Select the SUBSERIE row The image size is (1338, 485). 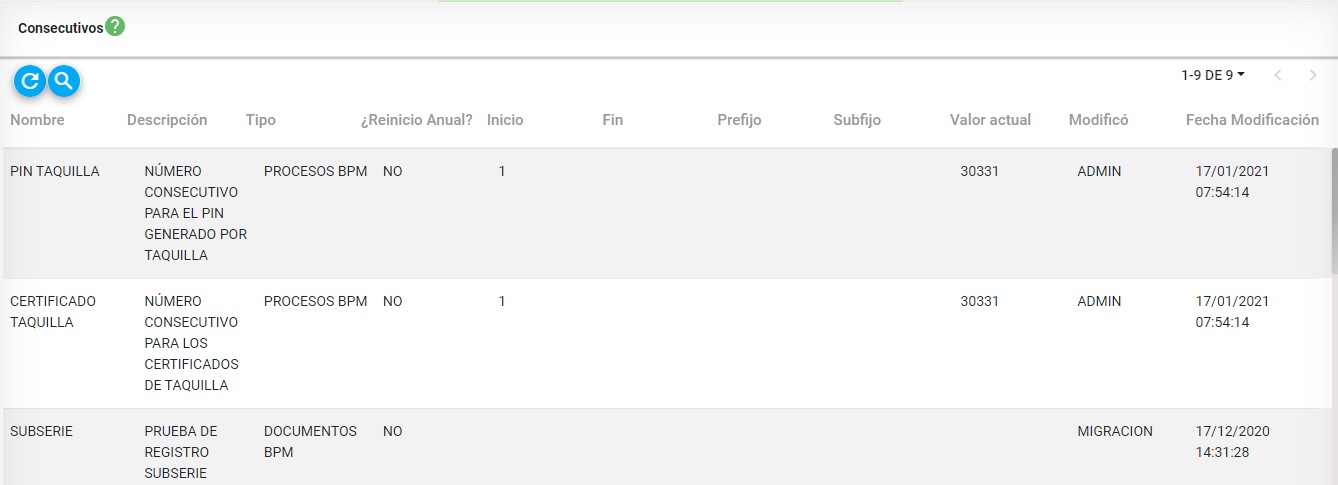pyautogui.click(x=41, y=431)
